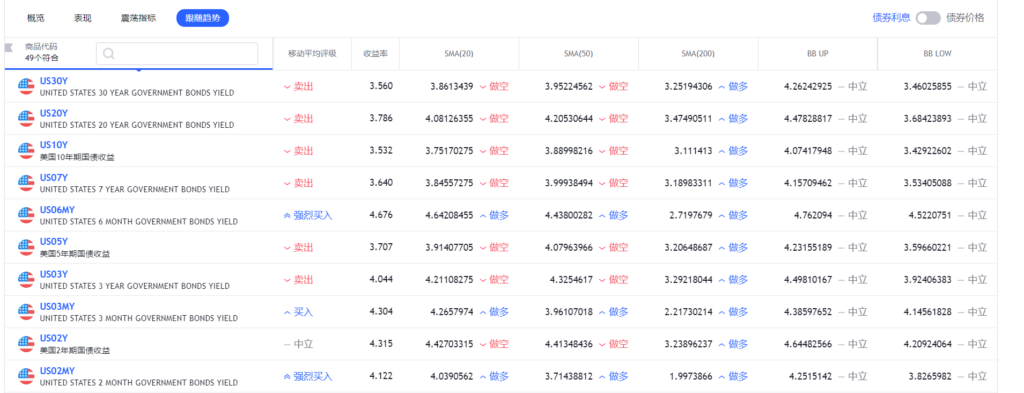Sort by the 收益率 column header
Screen dimensions: 1024x393
click(376, 54)
